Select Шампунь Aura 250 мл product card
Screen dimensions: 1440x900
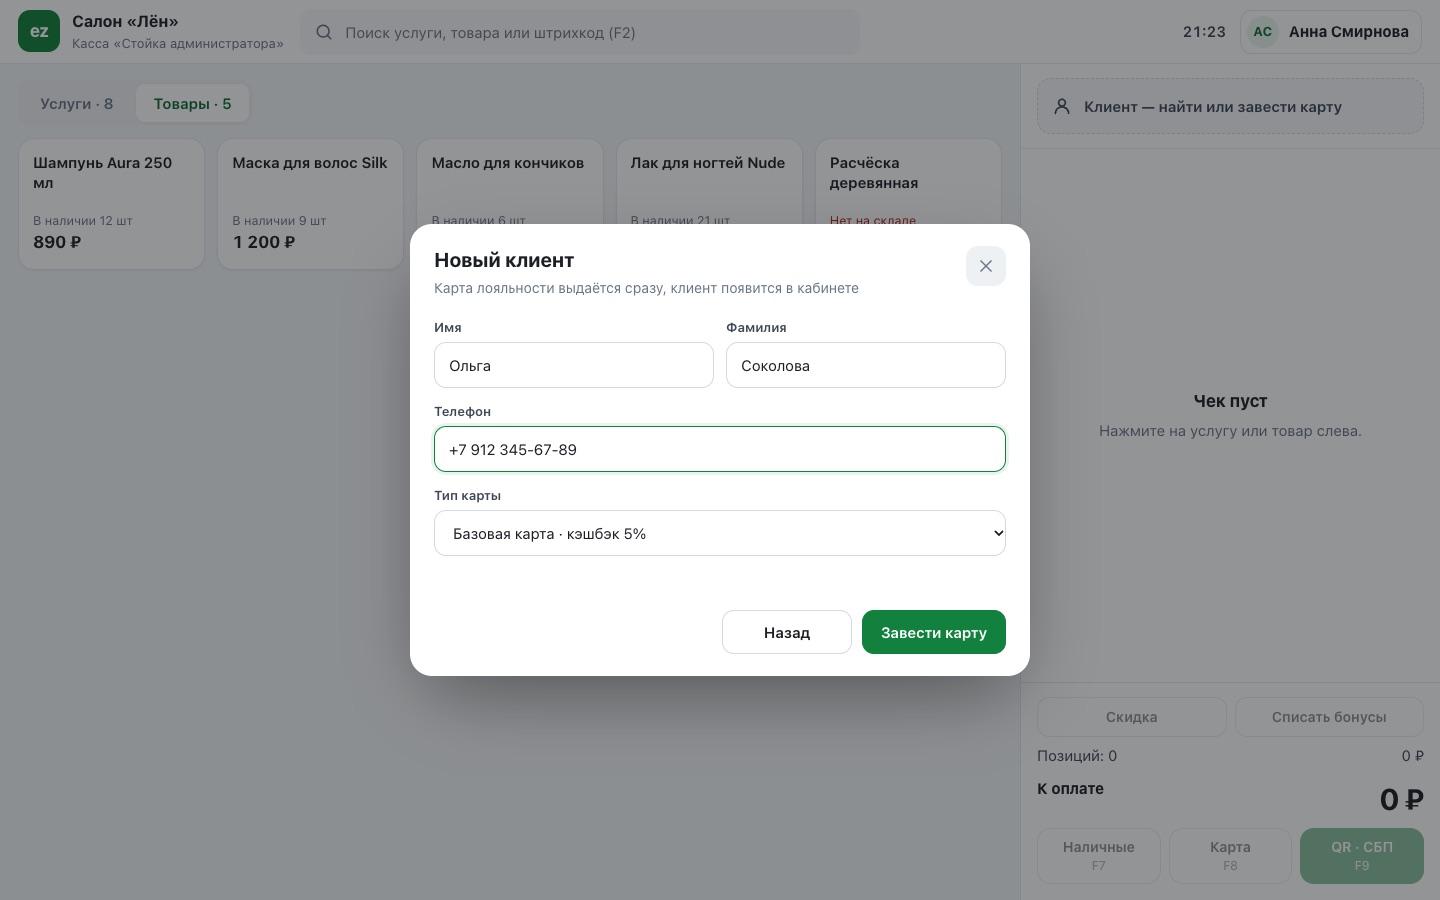[x=111, y=204]
